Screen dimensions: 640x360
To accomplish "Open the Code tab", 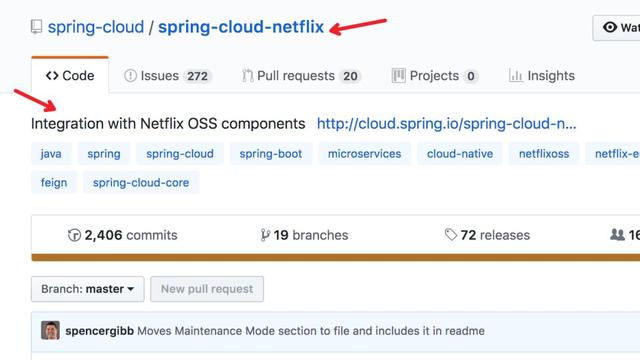I will click(70, 76).
